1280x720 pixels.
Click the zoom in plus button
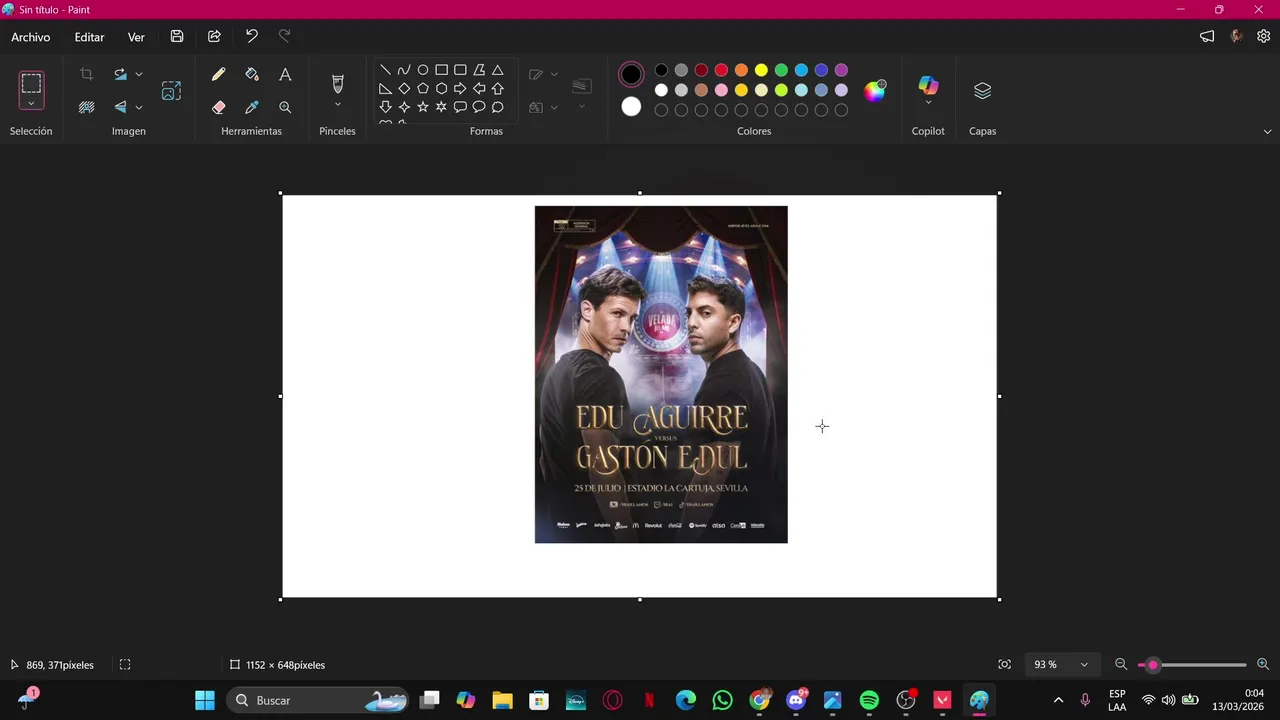[x=1263, y=665]
